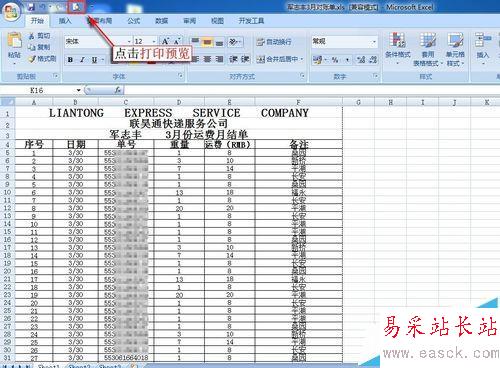Open the 开发工具 ribbon tab

coord(251,21)
